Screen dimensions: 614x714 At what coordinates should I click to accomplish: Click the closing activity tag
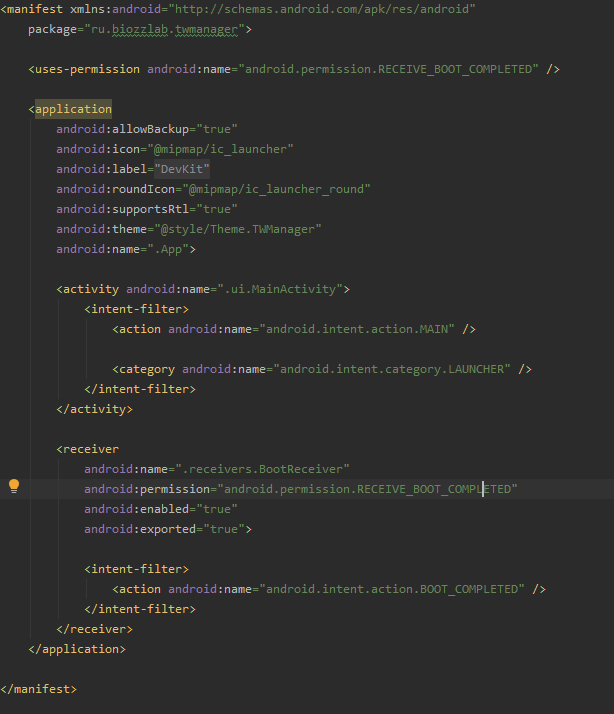[x=95, y=409]
